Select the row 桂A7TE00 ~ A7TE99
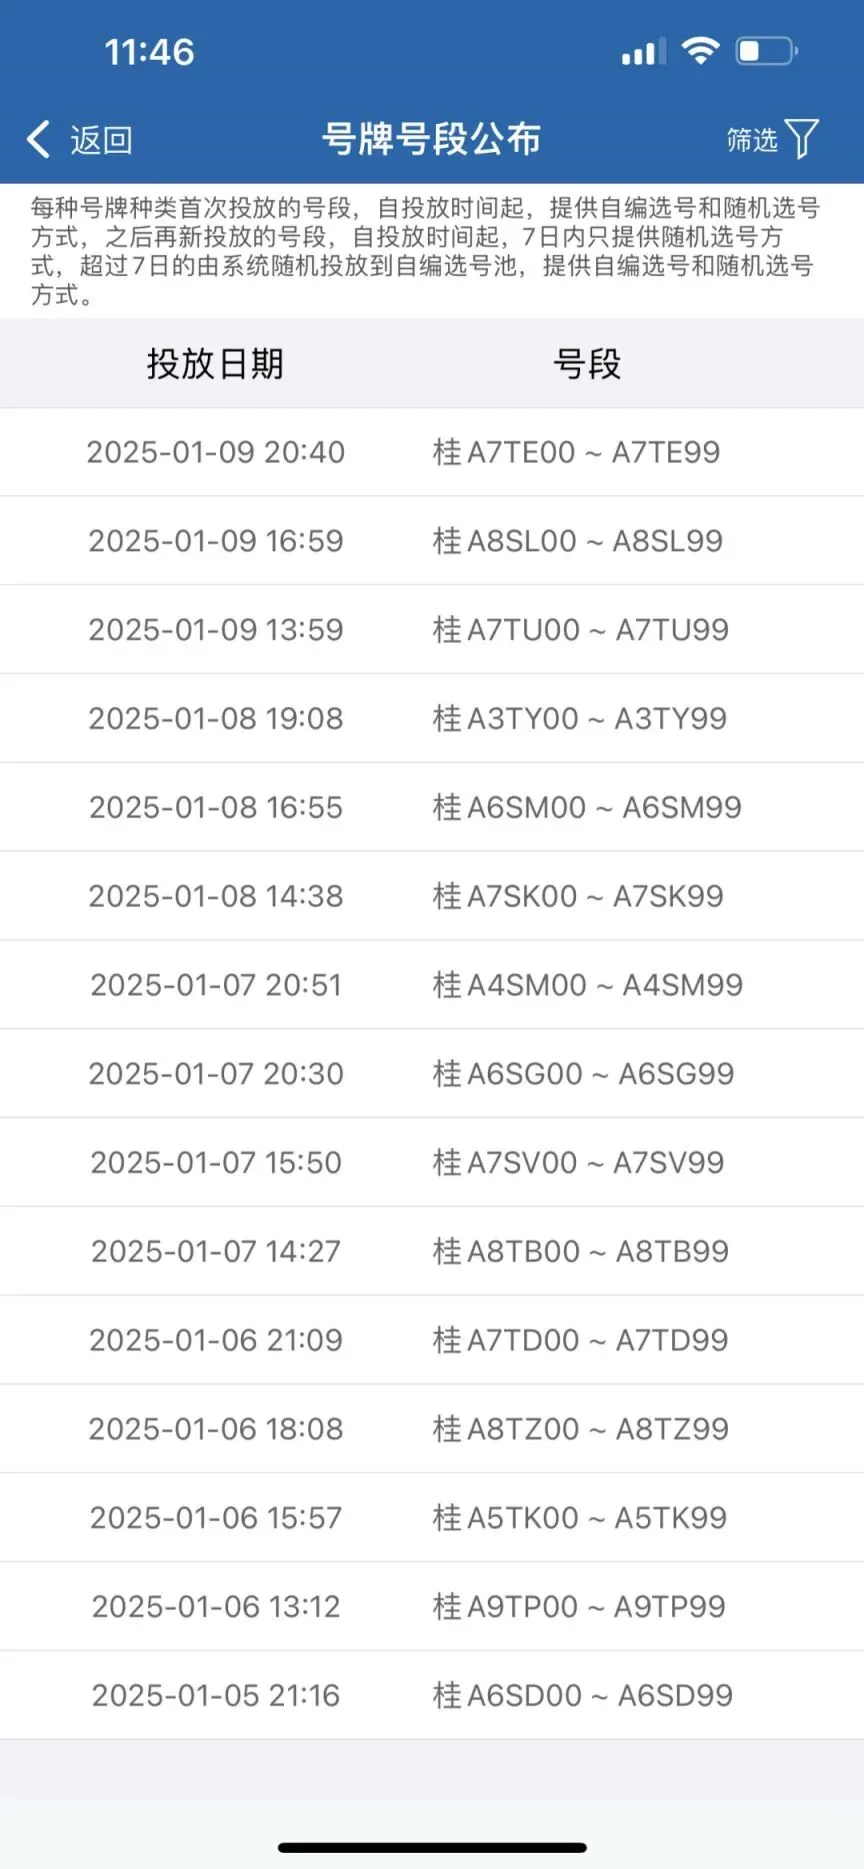This screenshot has width=864, height=1869. coord(576,452)
